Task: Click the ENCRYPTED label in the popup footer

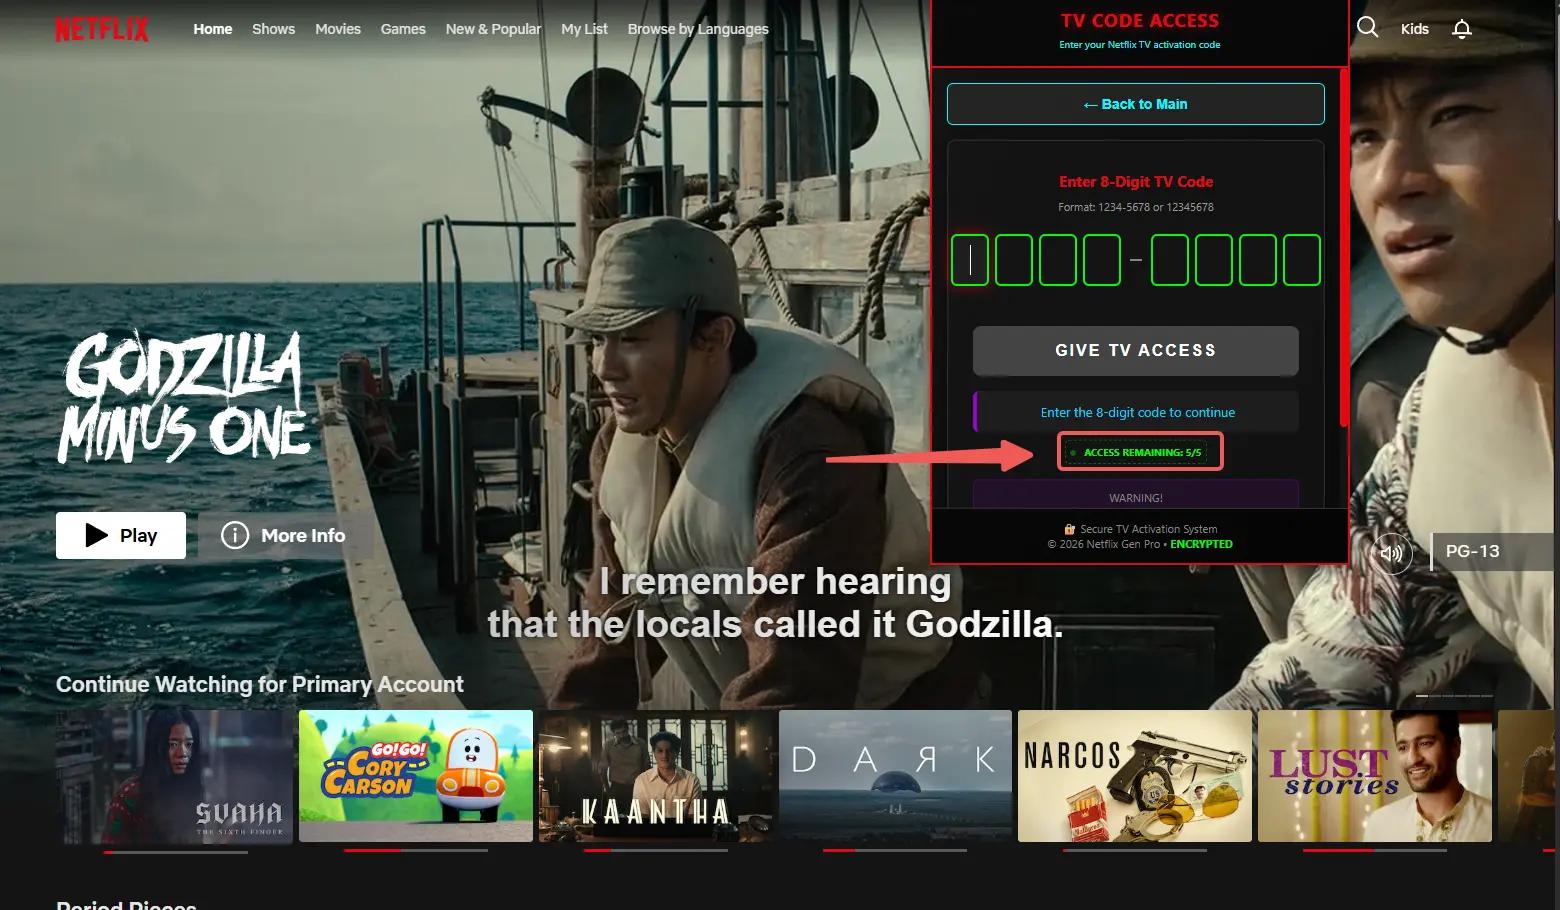Action: [x=1201, y=544]
